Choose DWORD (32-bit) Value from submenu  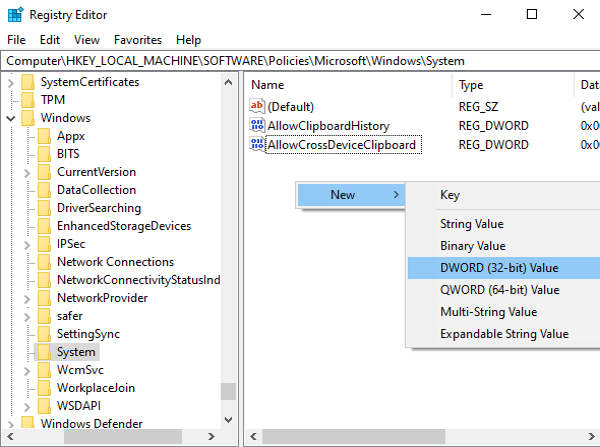[504, 268]
